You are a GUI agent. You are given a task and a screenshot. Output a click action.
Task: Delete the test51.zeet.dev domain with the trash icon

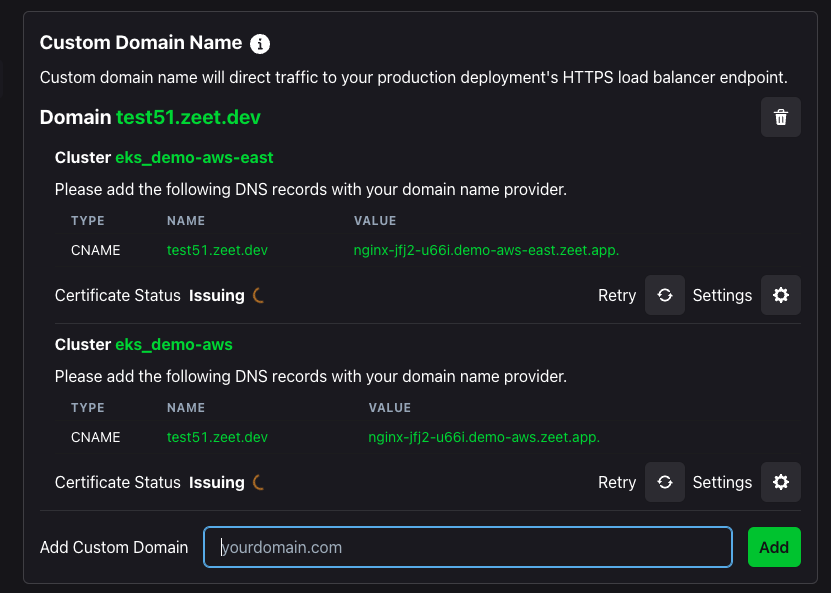(x=781, y=117)
